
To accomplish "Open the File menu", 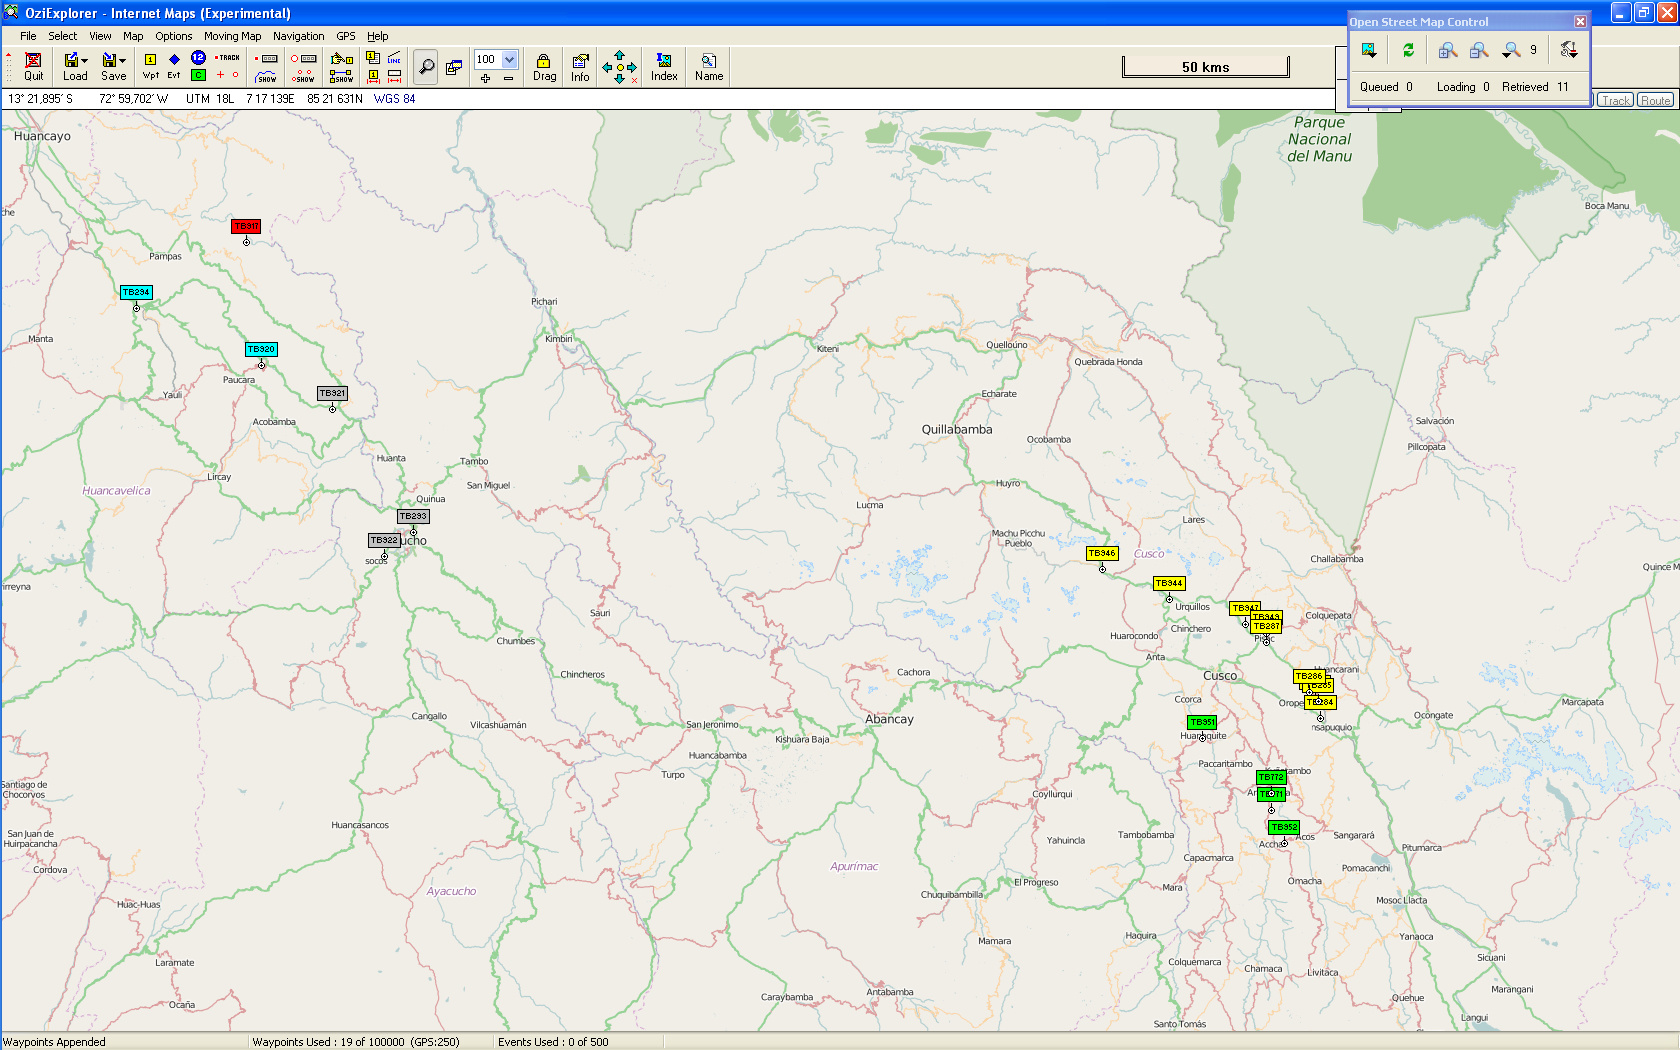I will point(28,36).
